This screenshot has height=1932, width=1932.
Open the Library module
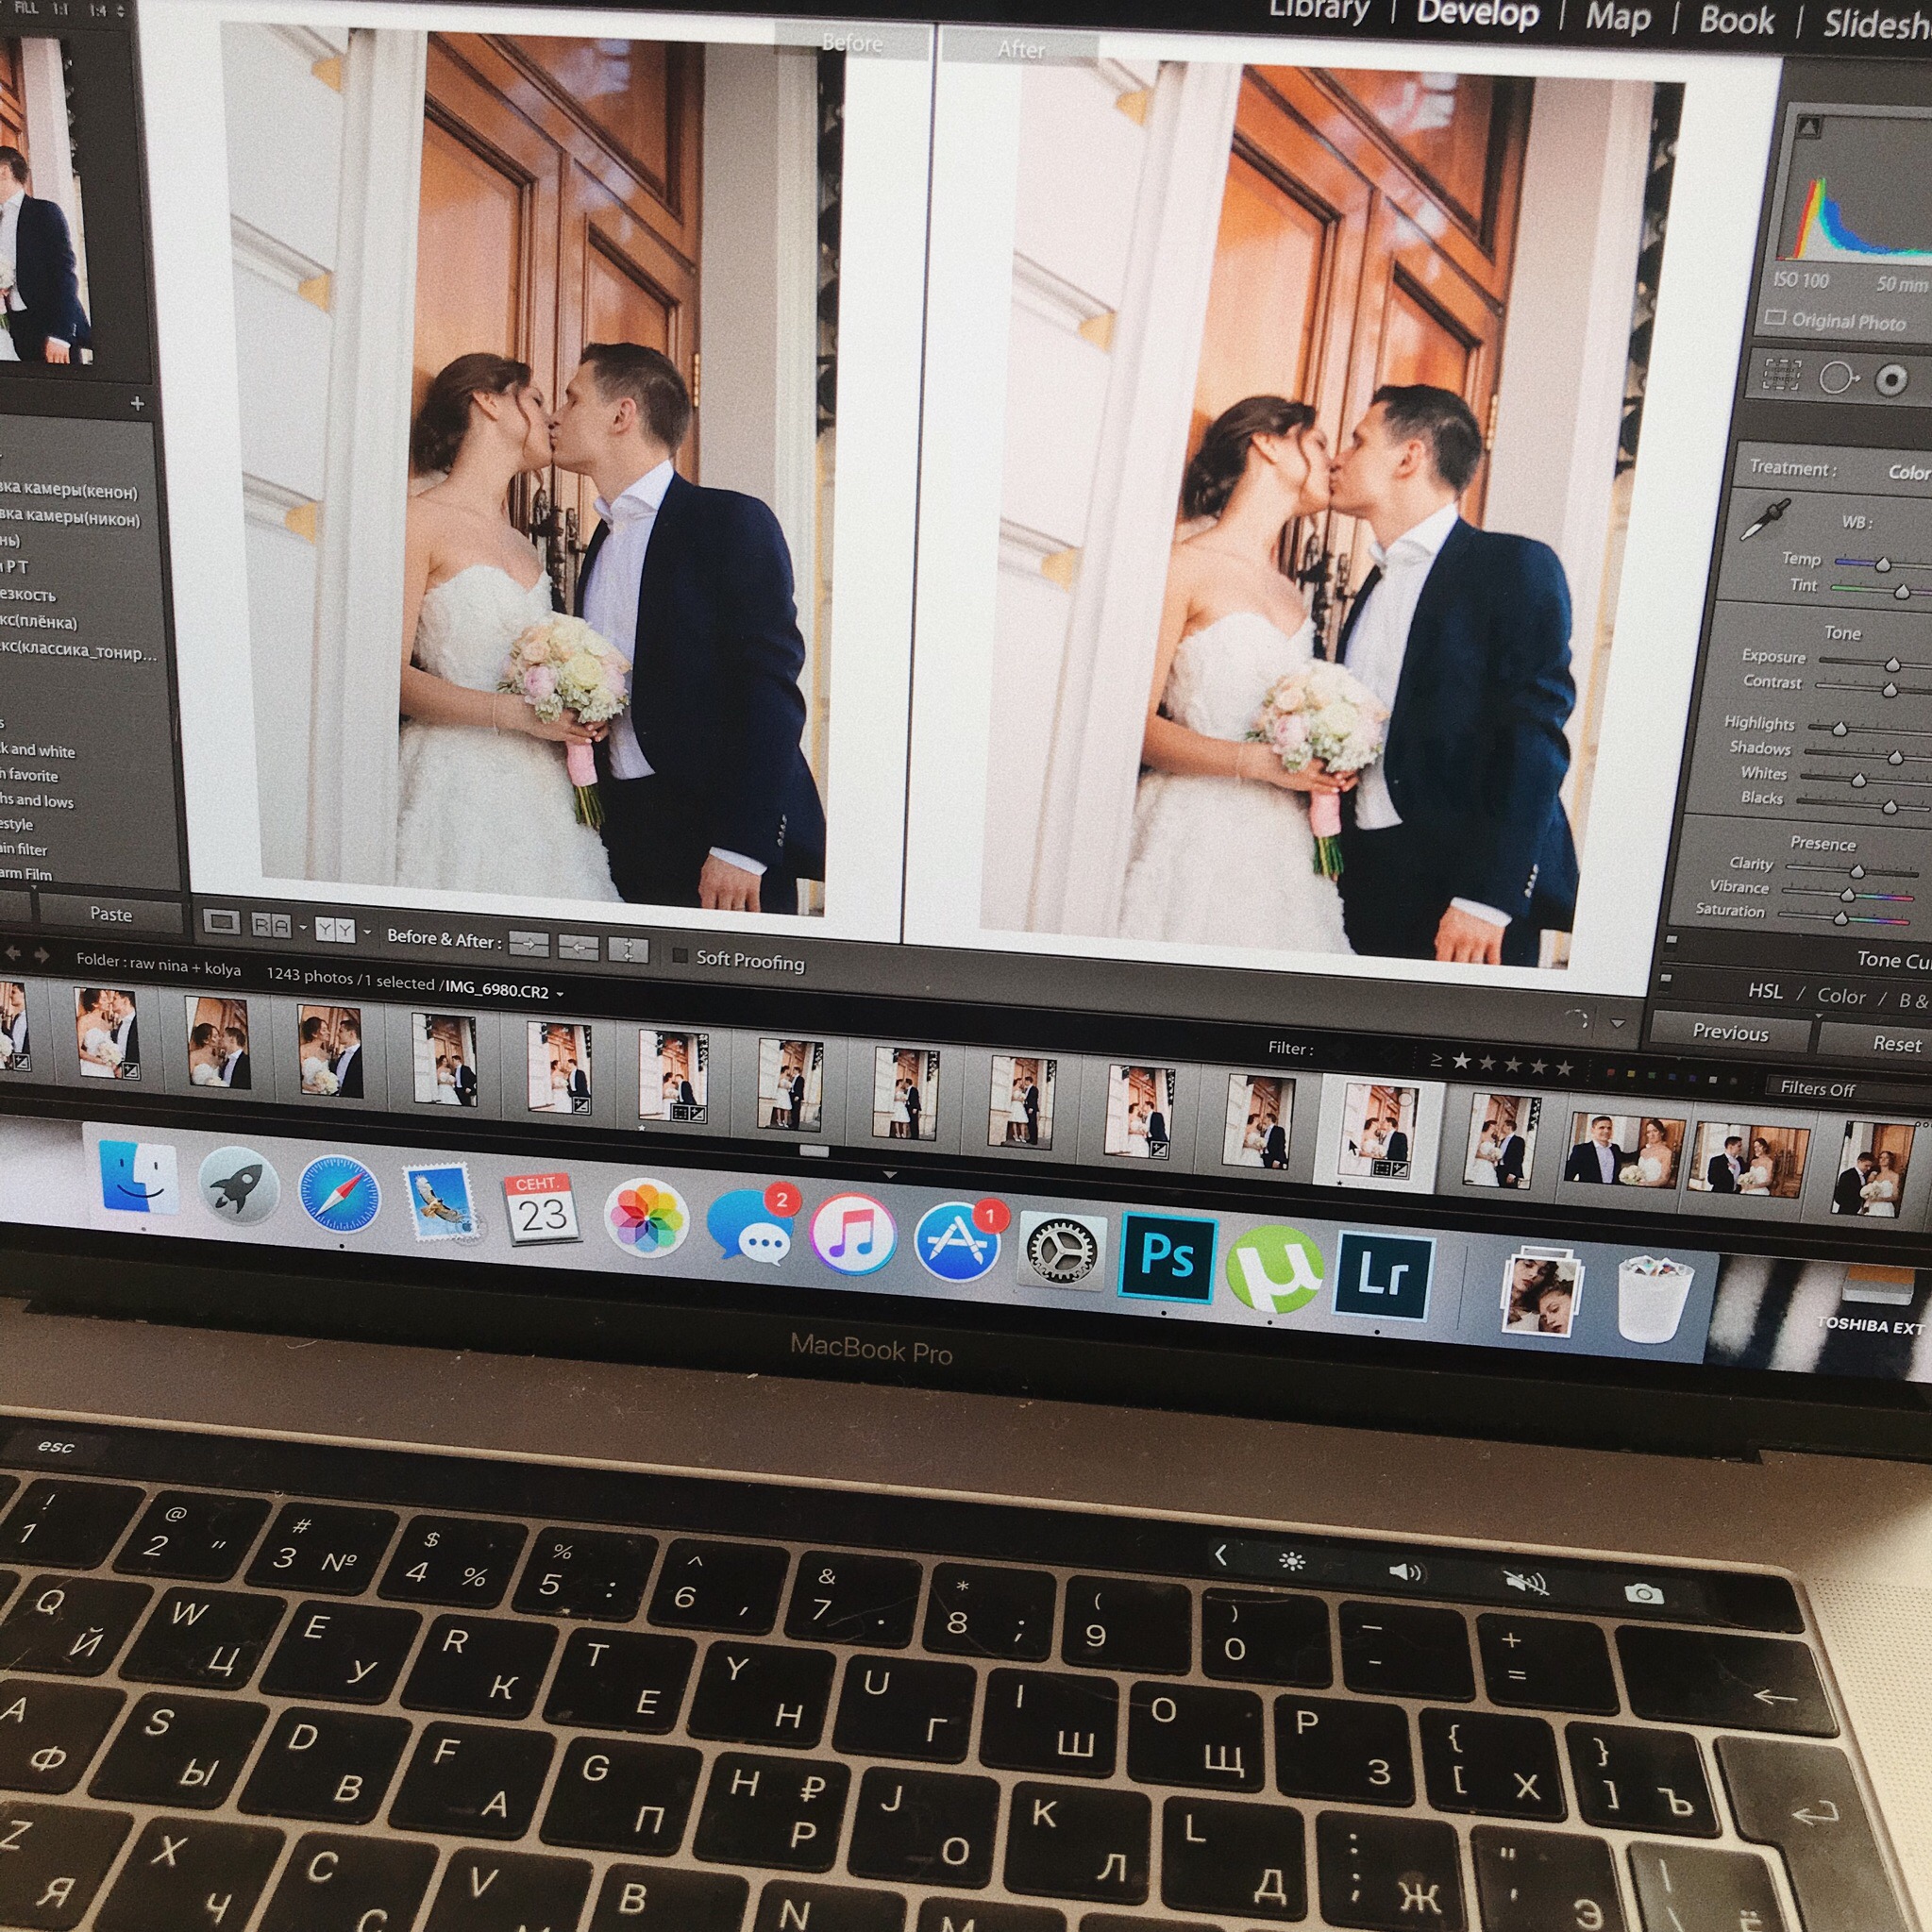coord(1319,9)
